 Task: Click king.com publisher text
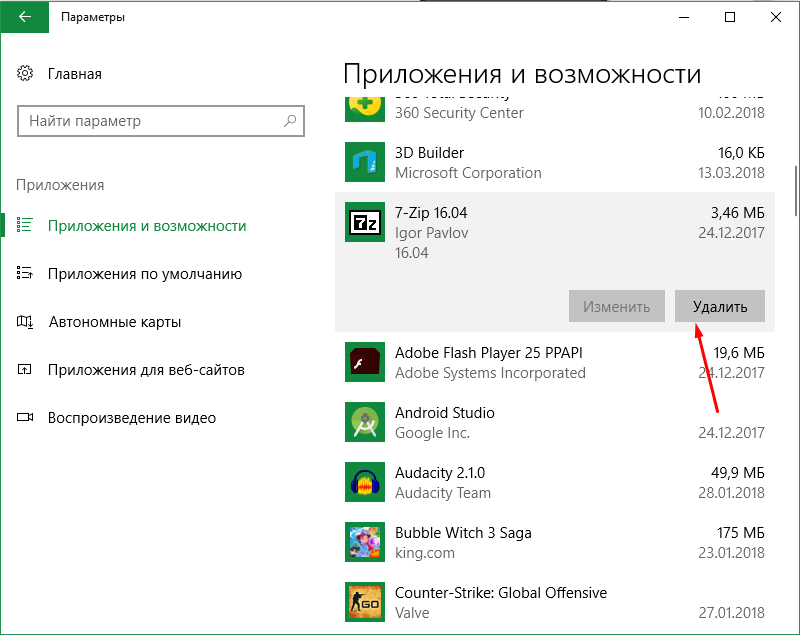[x=424, y=553]
